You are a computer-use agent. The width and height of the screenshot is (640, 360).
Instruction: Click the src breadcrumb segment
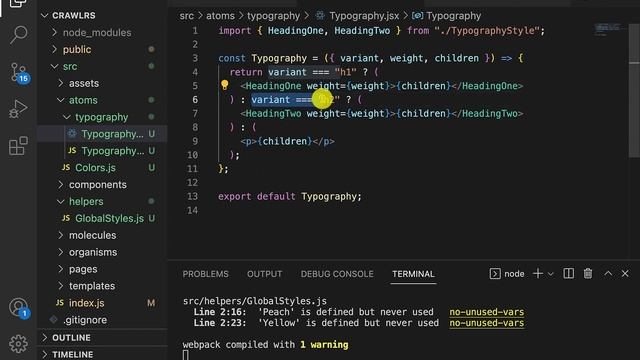click(x=187, y=16)
